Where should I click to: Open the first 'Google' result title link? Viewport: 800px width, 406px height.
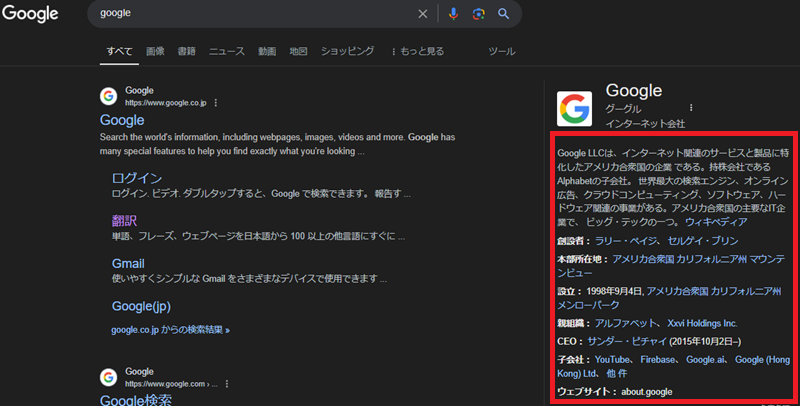click(x=122, y=120)
